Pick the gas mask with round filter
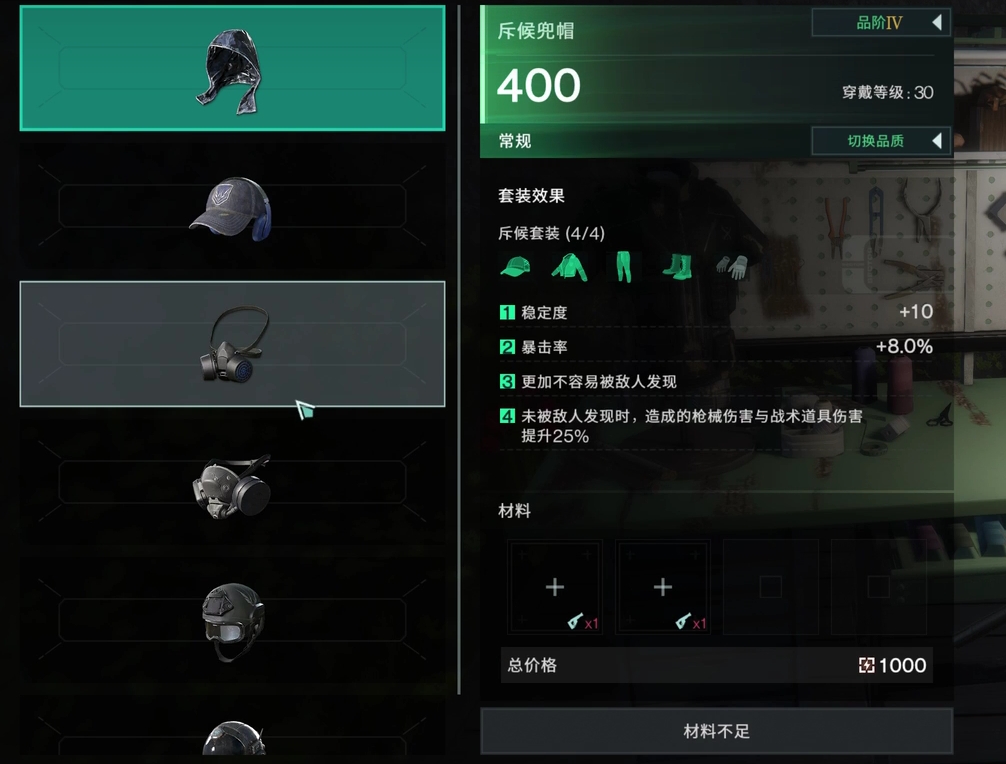The height and width of the screenshot is (764, 1006). coord(232,482)
